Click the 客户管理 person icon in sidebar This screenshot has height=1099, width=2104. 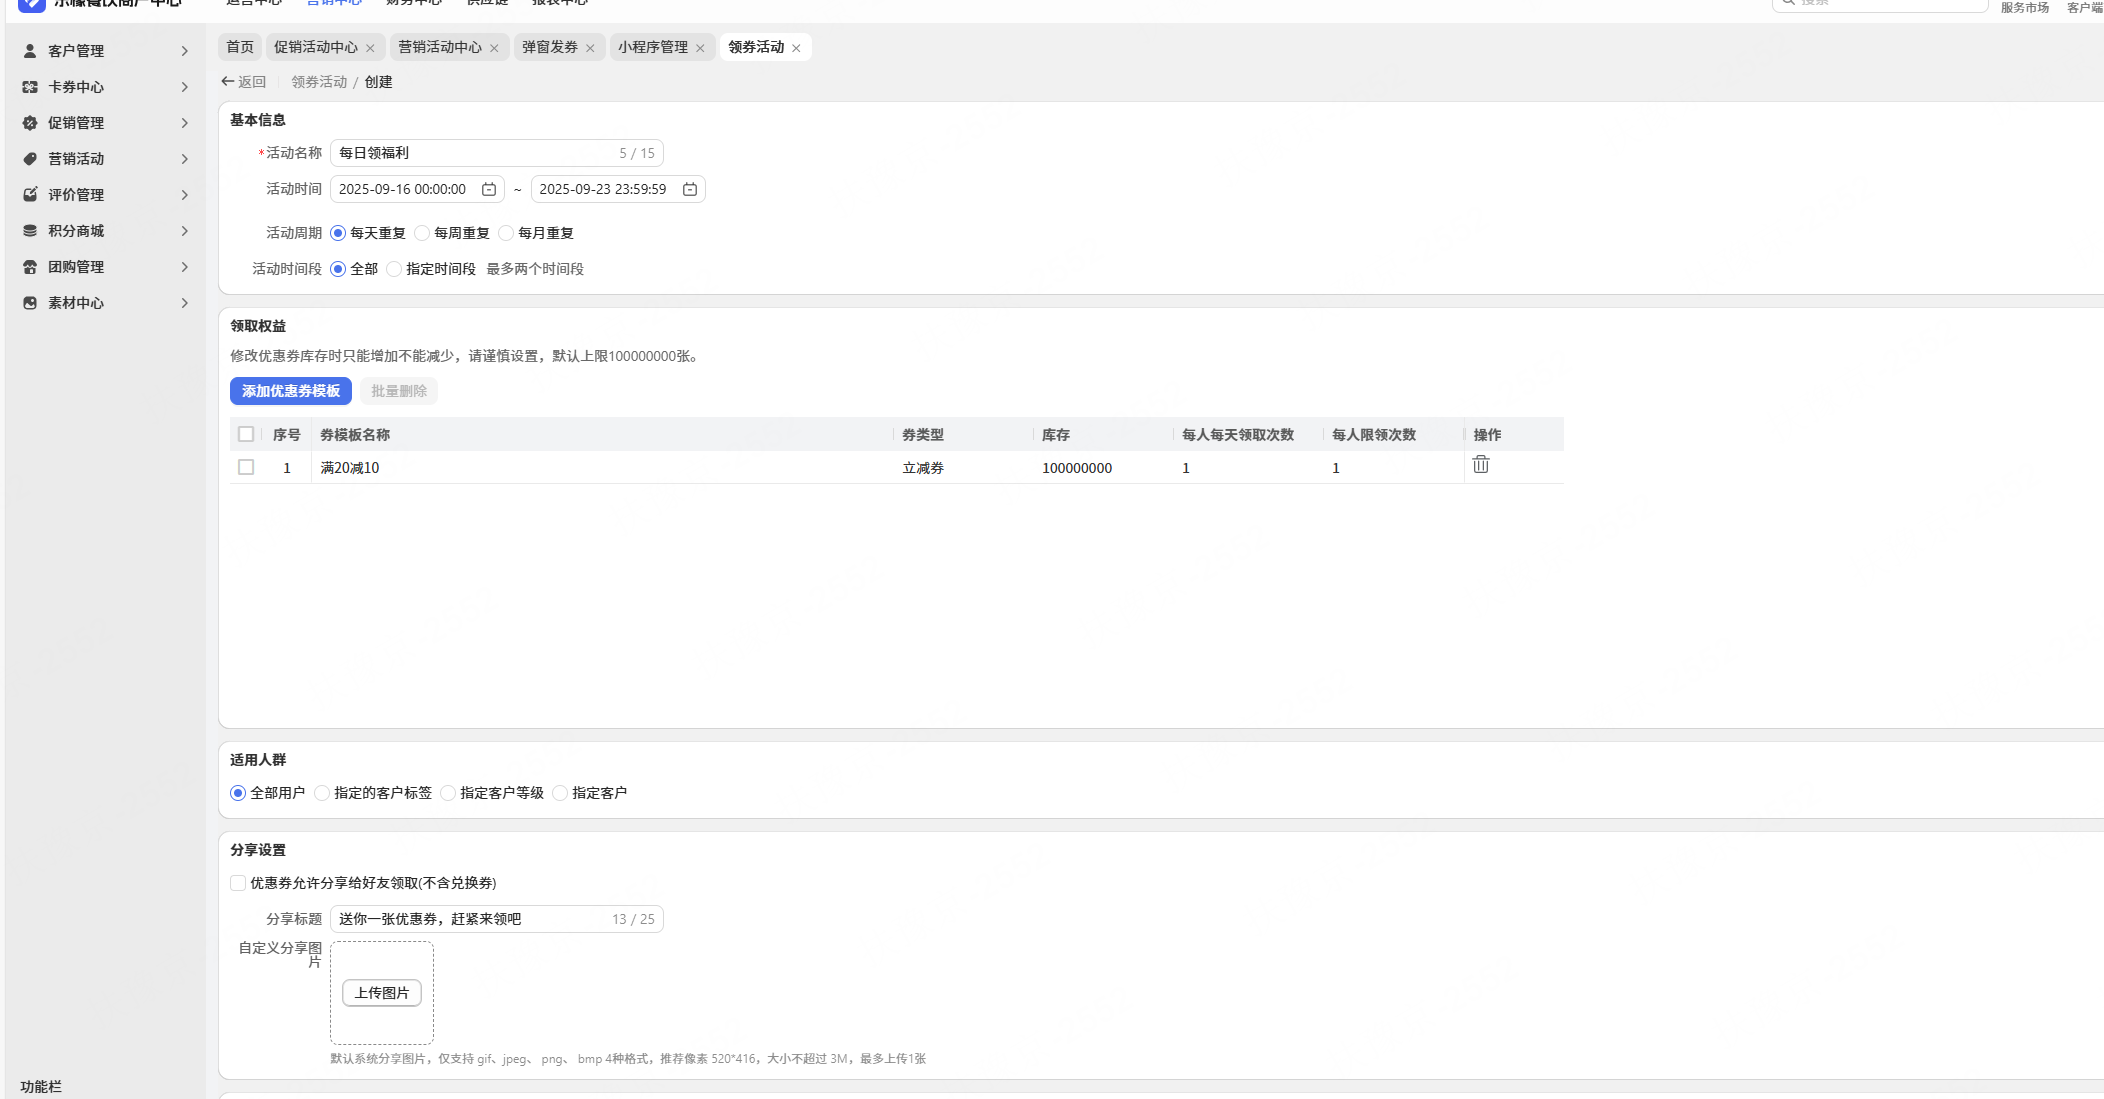[x=30, y=51]
